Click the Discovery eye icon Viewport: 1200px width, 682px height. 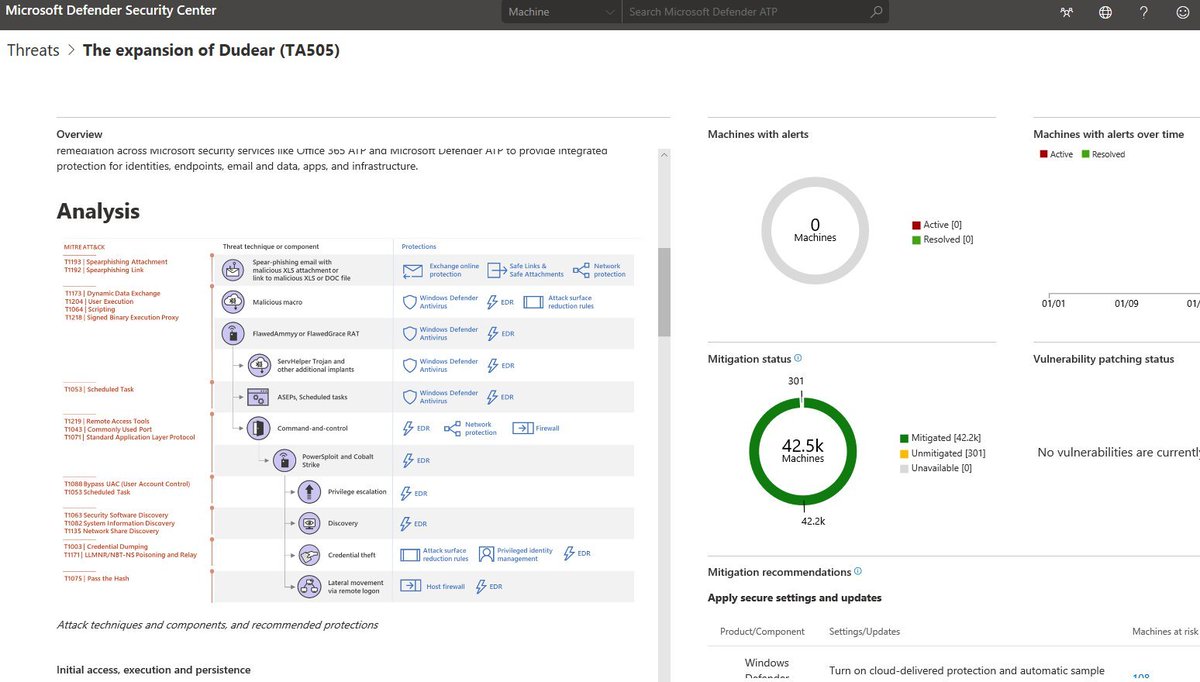[x=309, y=523]
